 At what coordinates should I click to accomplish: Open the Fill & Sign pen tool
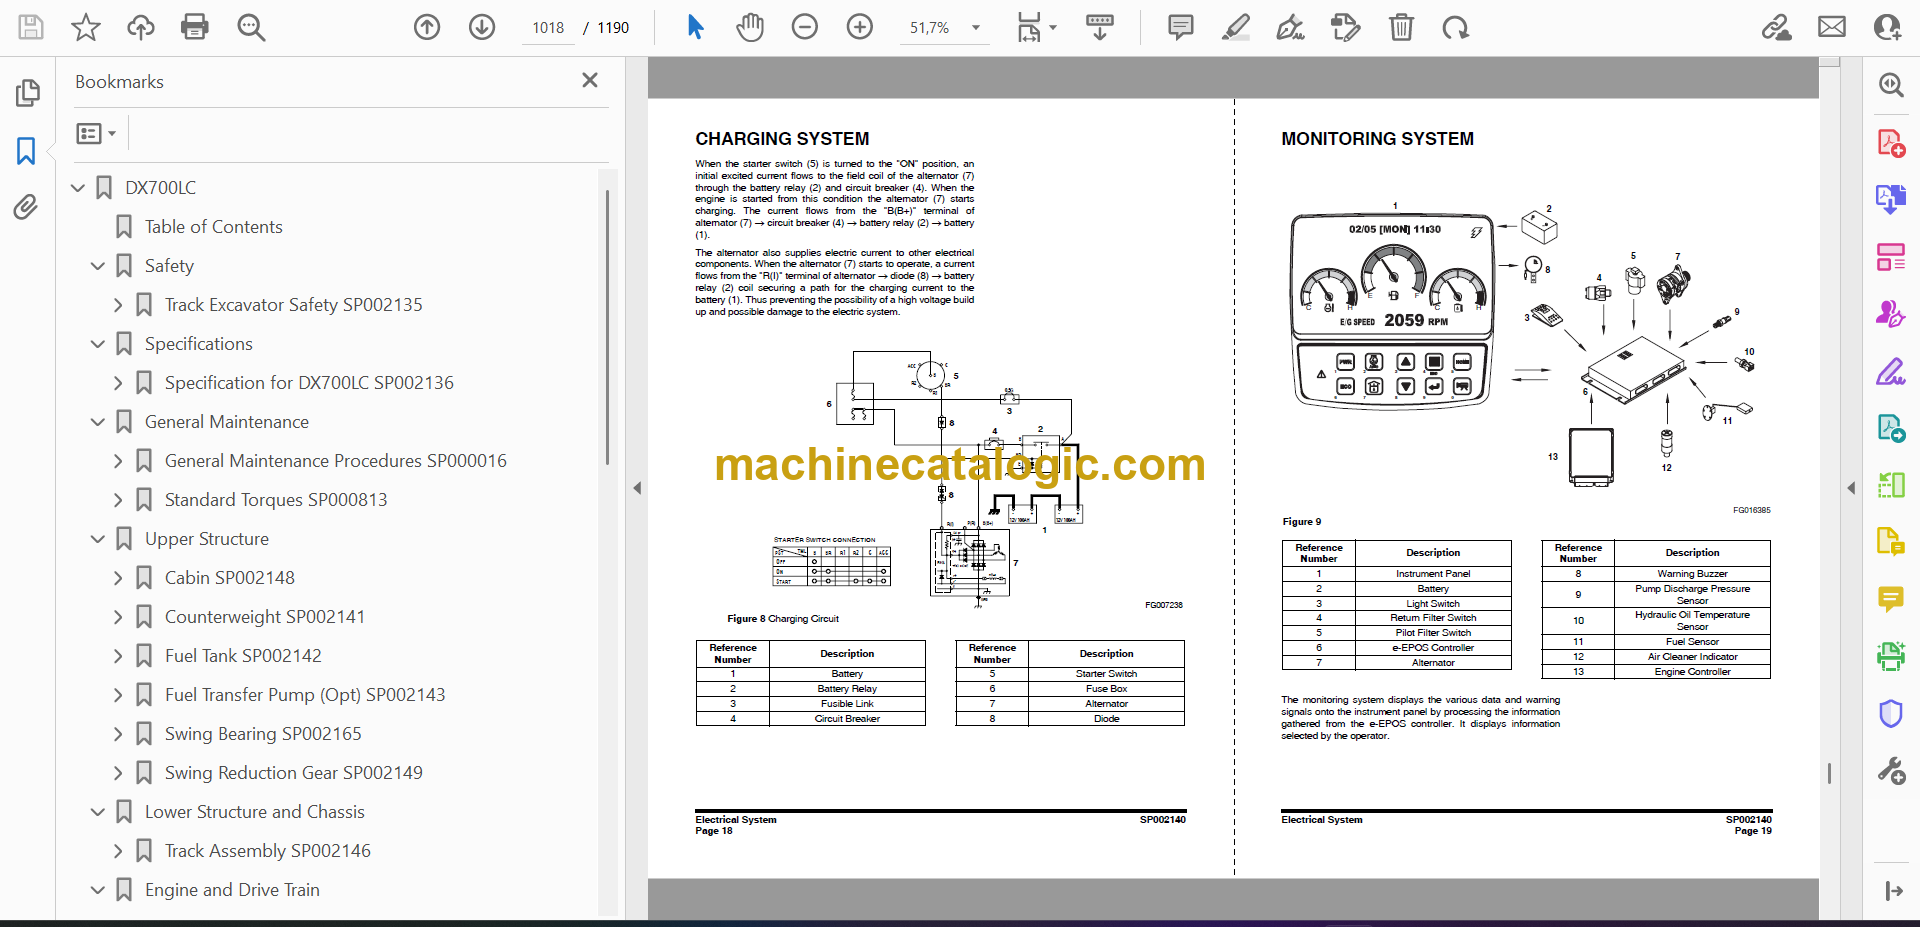(x=1890, y=372)
